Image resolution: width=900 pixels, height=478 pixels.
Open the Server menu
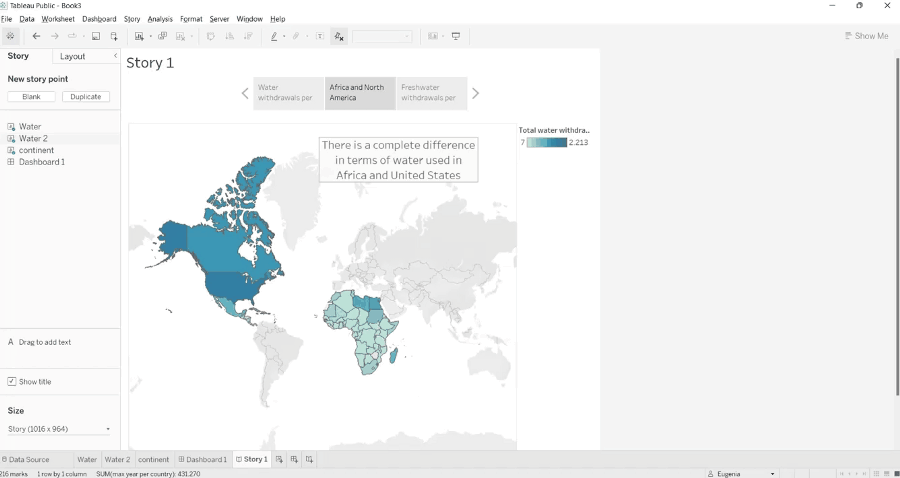coord(219,19)
